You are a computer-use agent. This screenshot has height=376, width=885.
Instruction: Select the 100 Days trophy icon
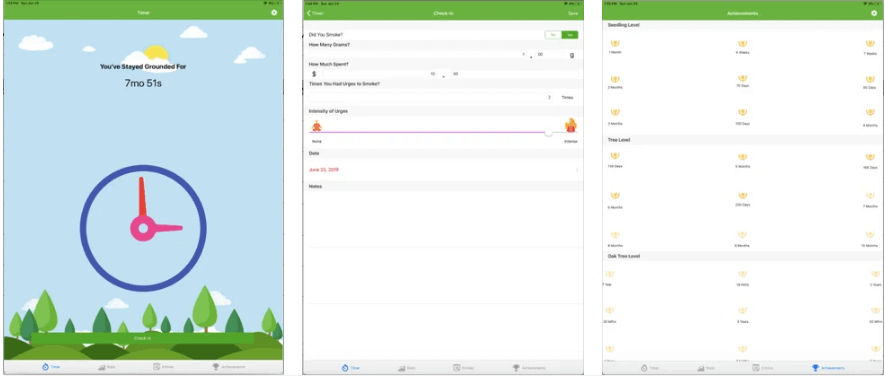[x=743, y=113]
